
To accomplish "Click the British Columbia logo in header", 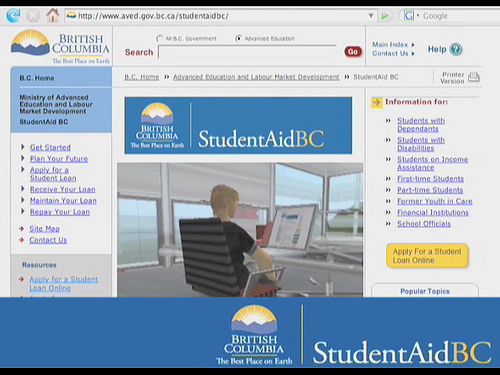I will pyautogui.click(x=60, y=47).
